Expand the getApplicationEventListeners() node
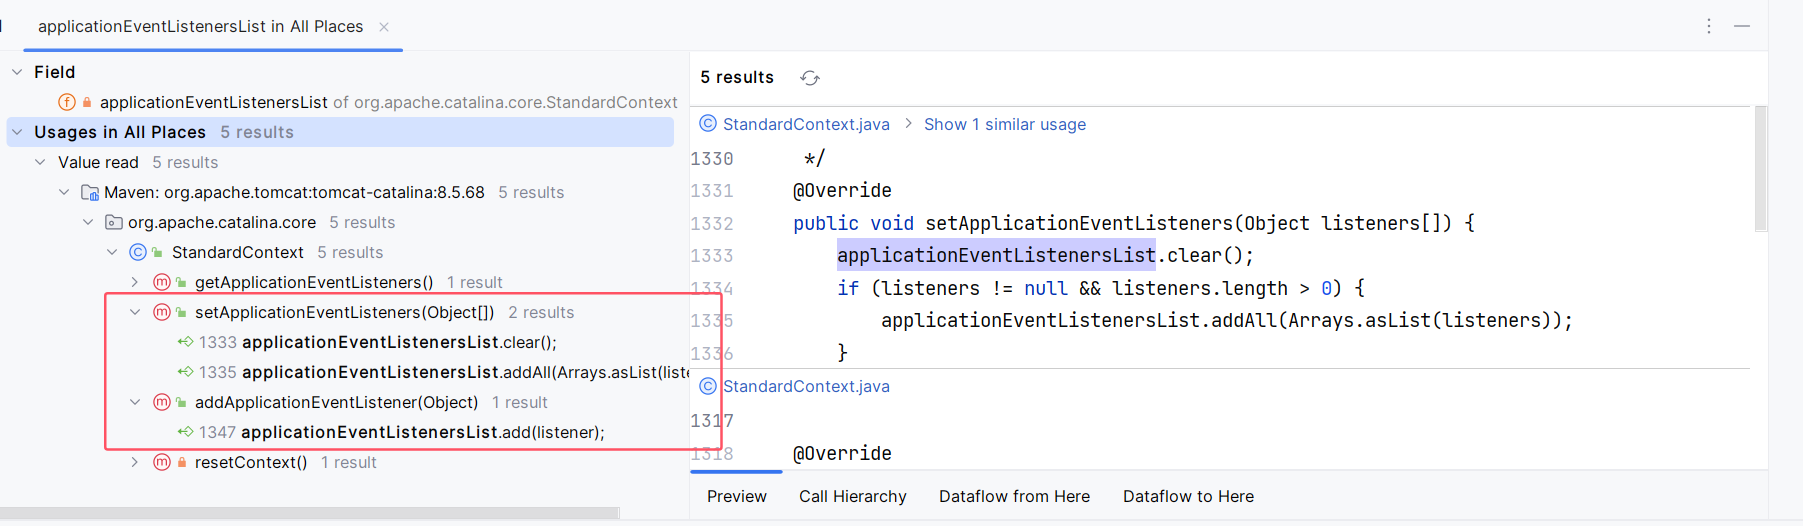 tap(135, 282)
